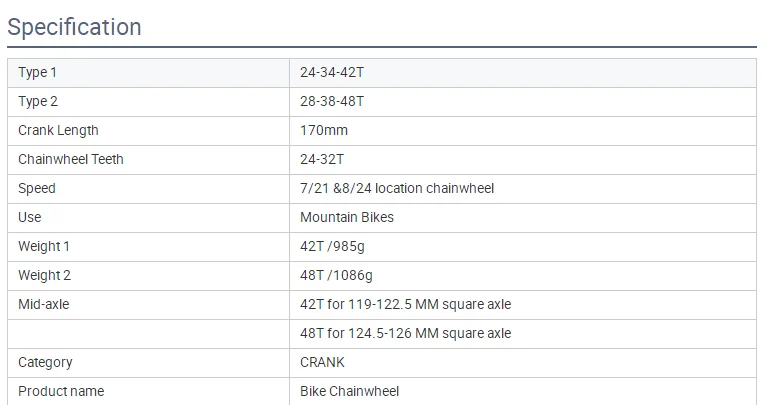Click the Weight 1 label
This screenshot has height=405, width=768.
(44, 247)
